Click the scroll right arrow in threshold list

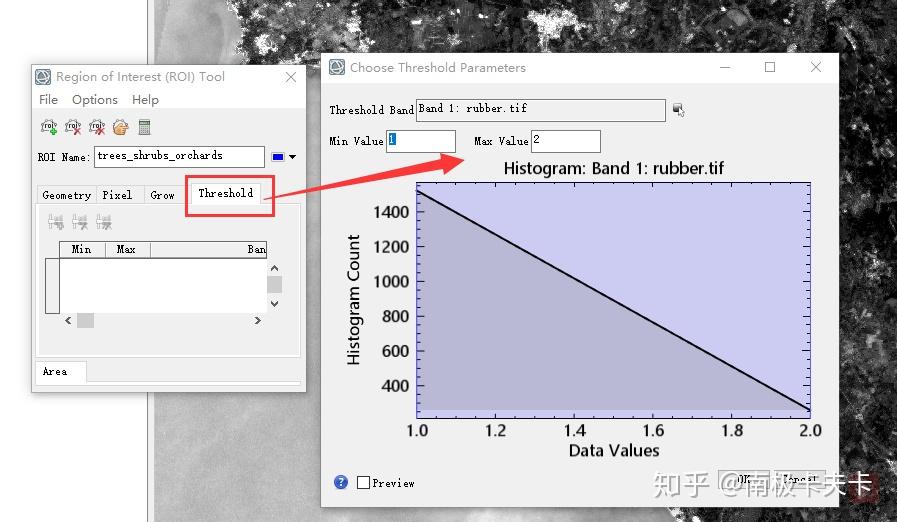pyautogui.click(x=257, y=321)
